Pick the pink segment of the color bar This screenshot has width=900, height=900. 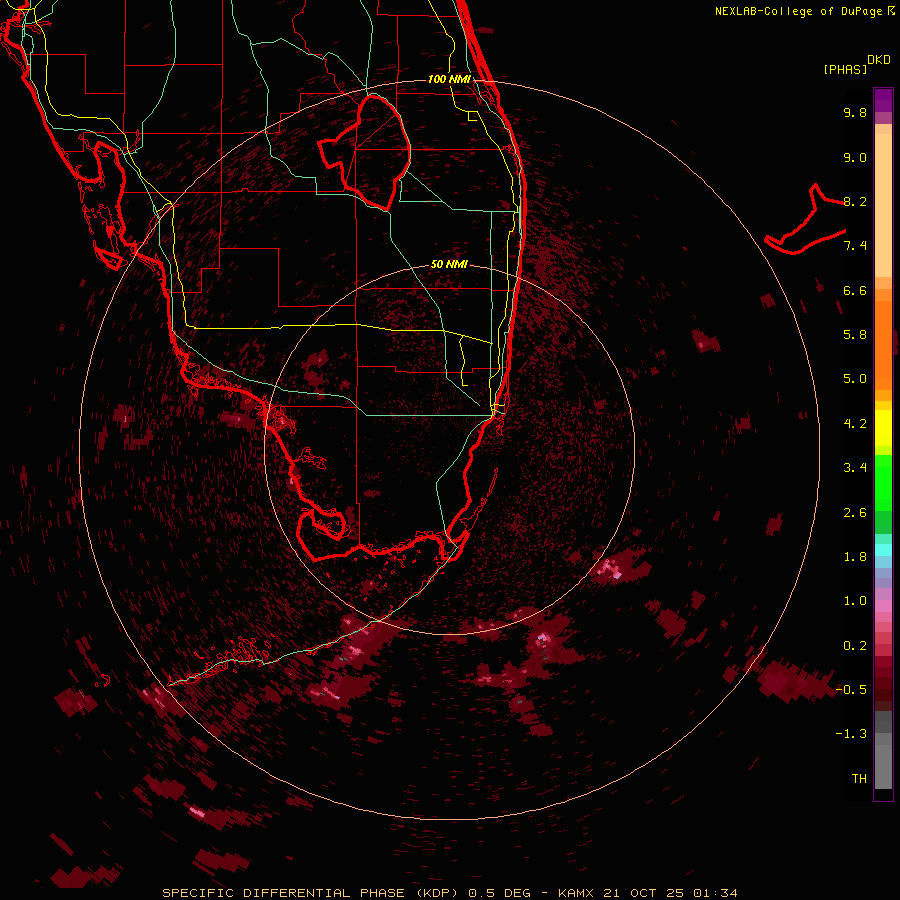(x=883, y=606)
